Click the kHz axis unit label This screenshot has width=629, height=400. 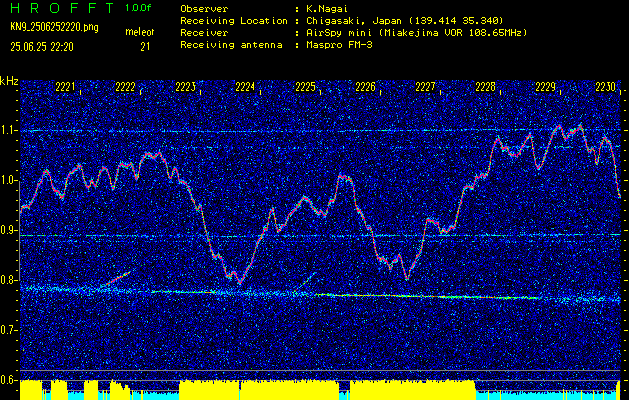point(9,81)
